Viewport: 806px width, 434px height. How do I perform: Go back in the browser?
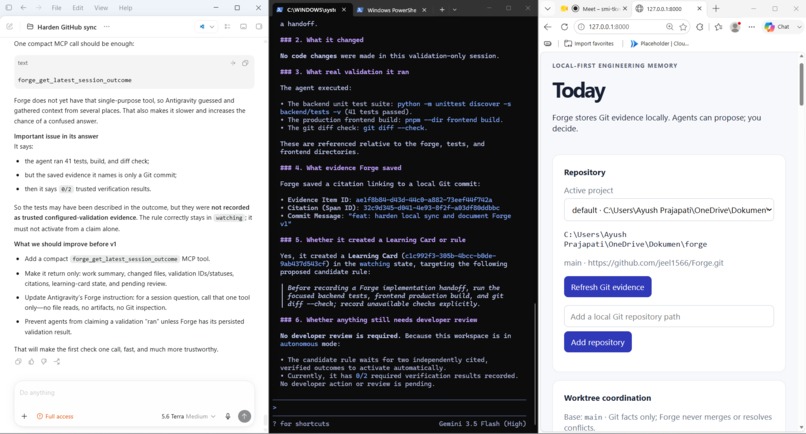(547, 27)
